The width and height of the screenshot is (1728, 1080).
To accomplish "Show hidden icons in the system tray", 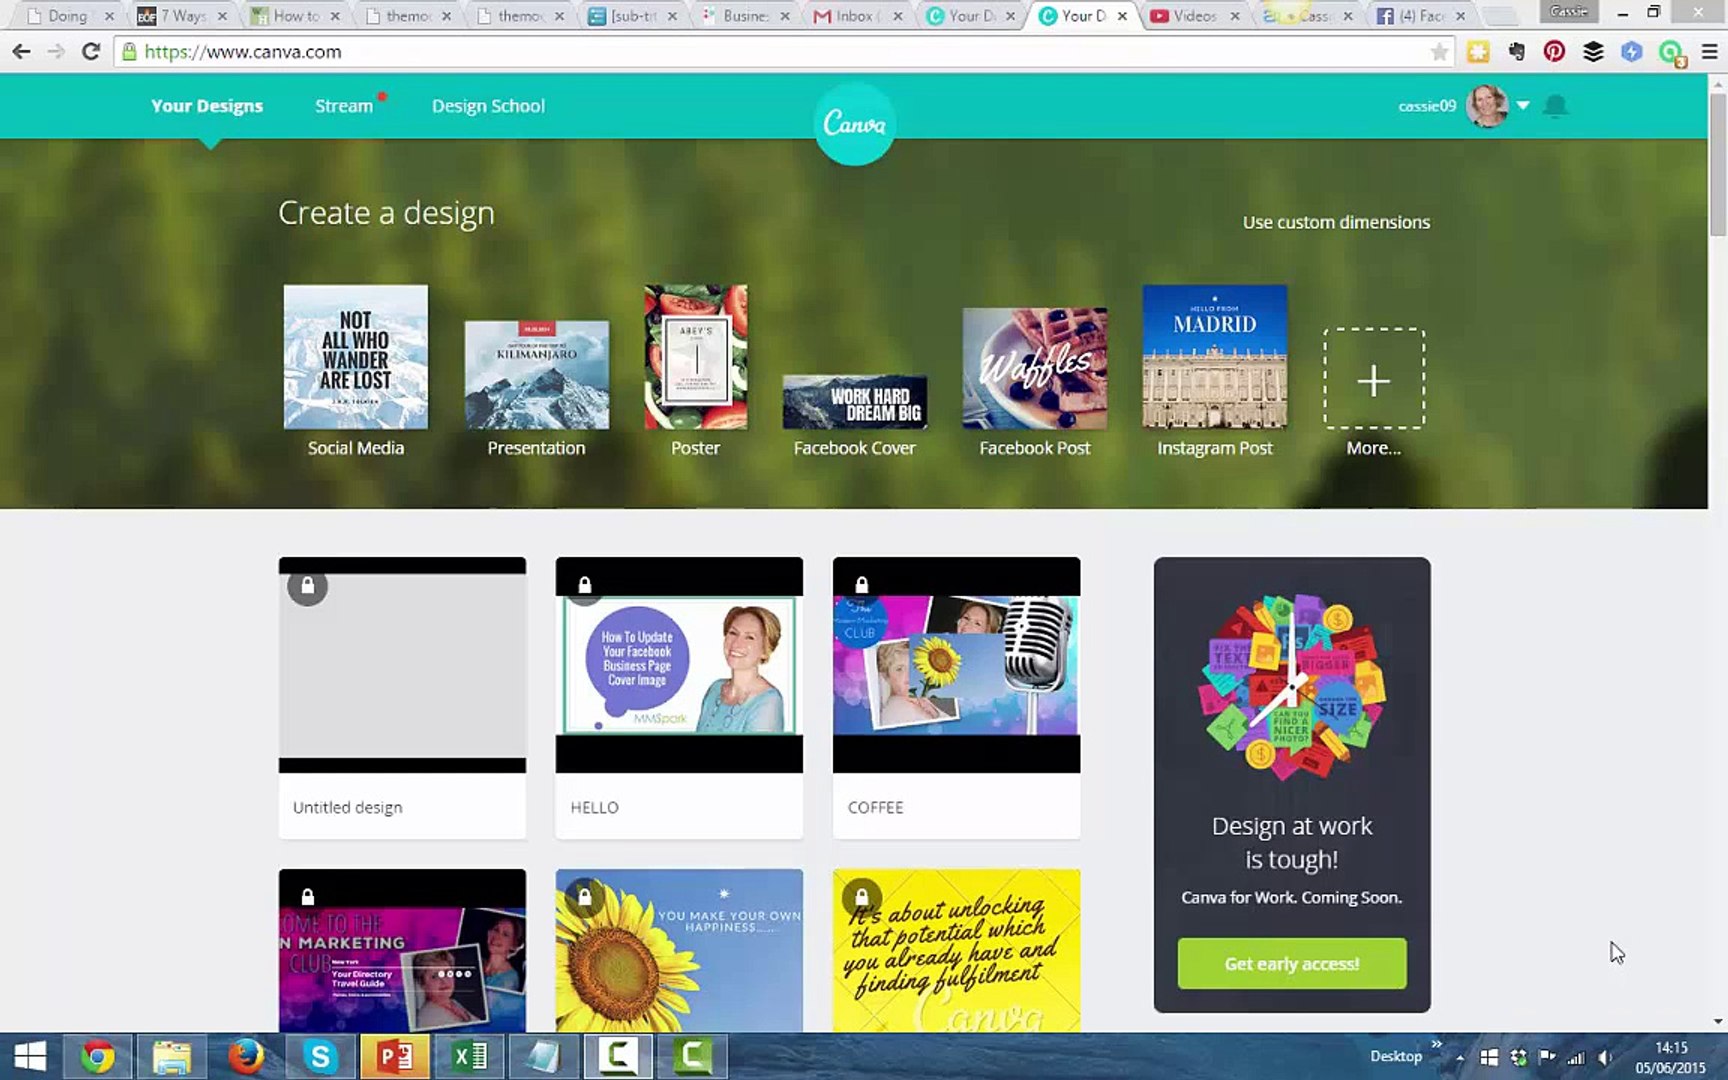I will 1461,1055.
